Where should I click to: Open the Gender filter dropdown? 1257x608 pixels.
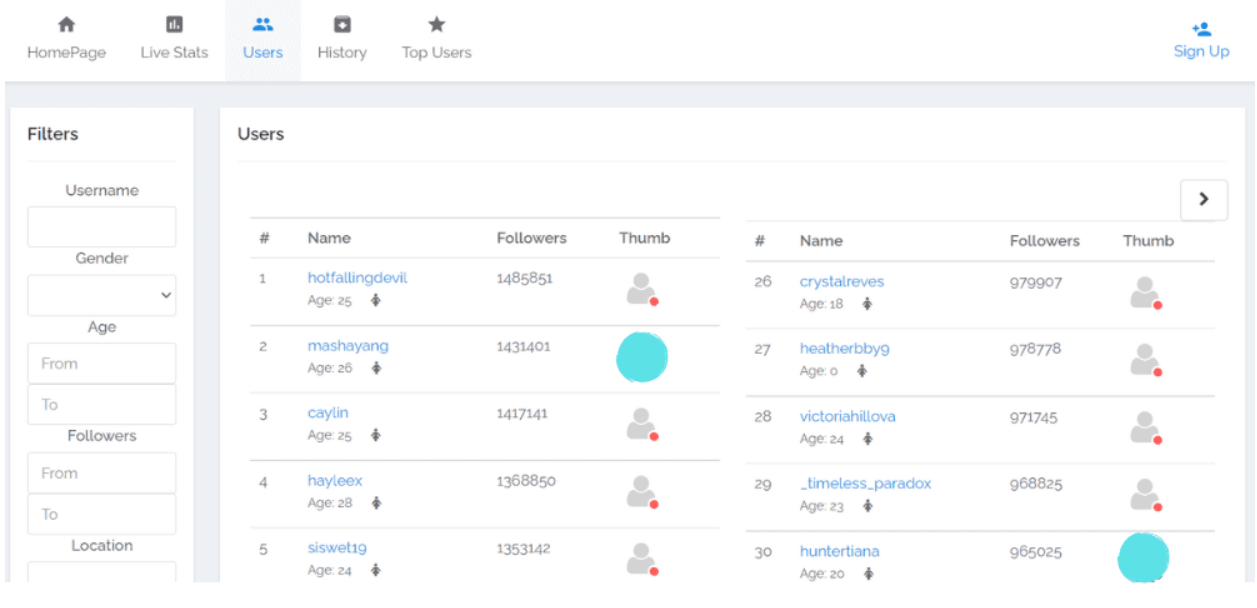(102, 295)
